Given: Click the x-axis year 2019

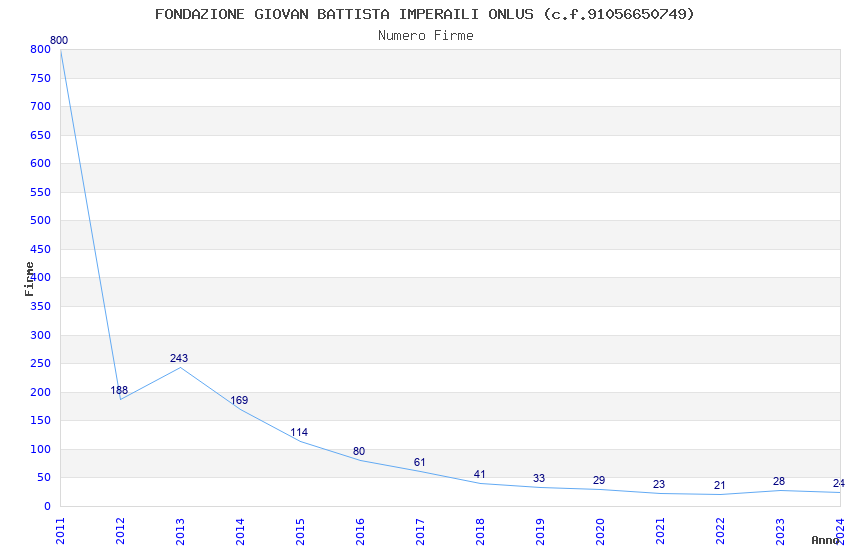Looking at the screenshot, I should tap(540, 531).
